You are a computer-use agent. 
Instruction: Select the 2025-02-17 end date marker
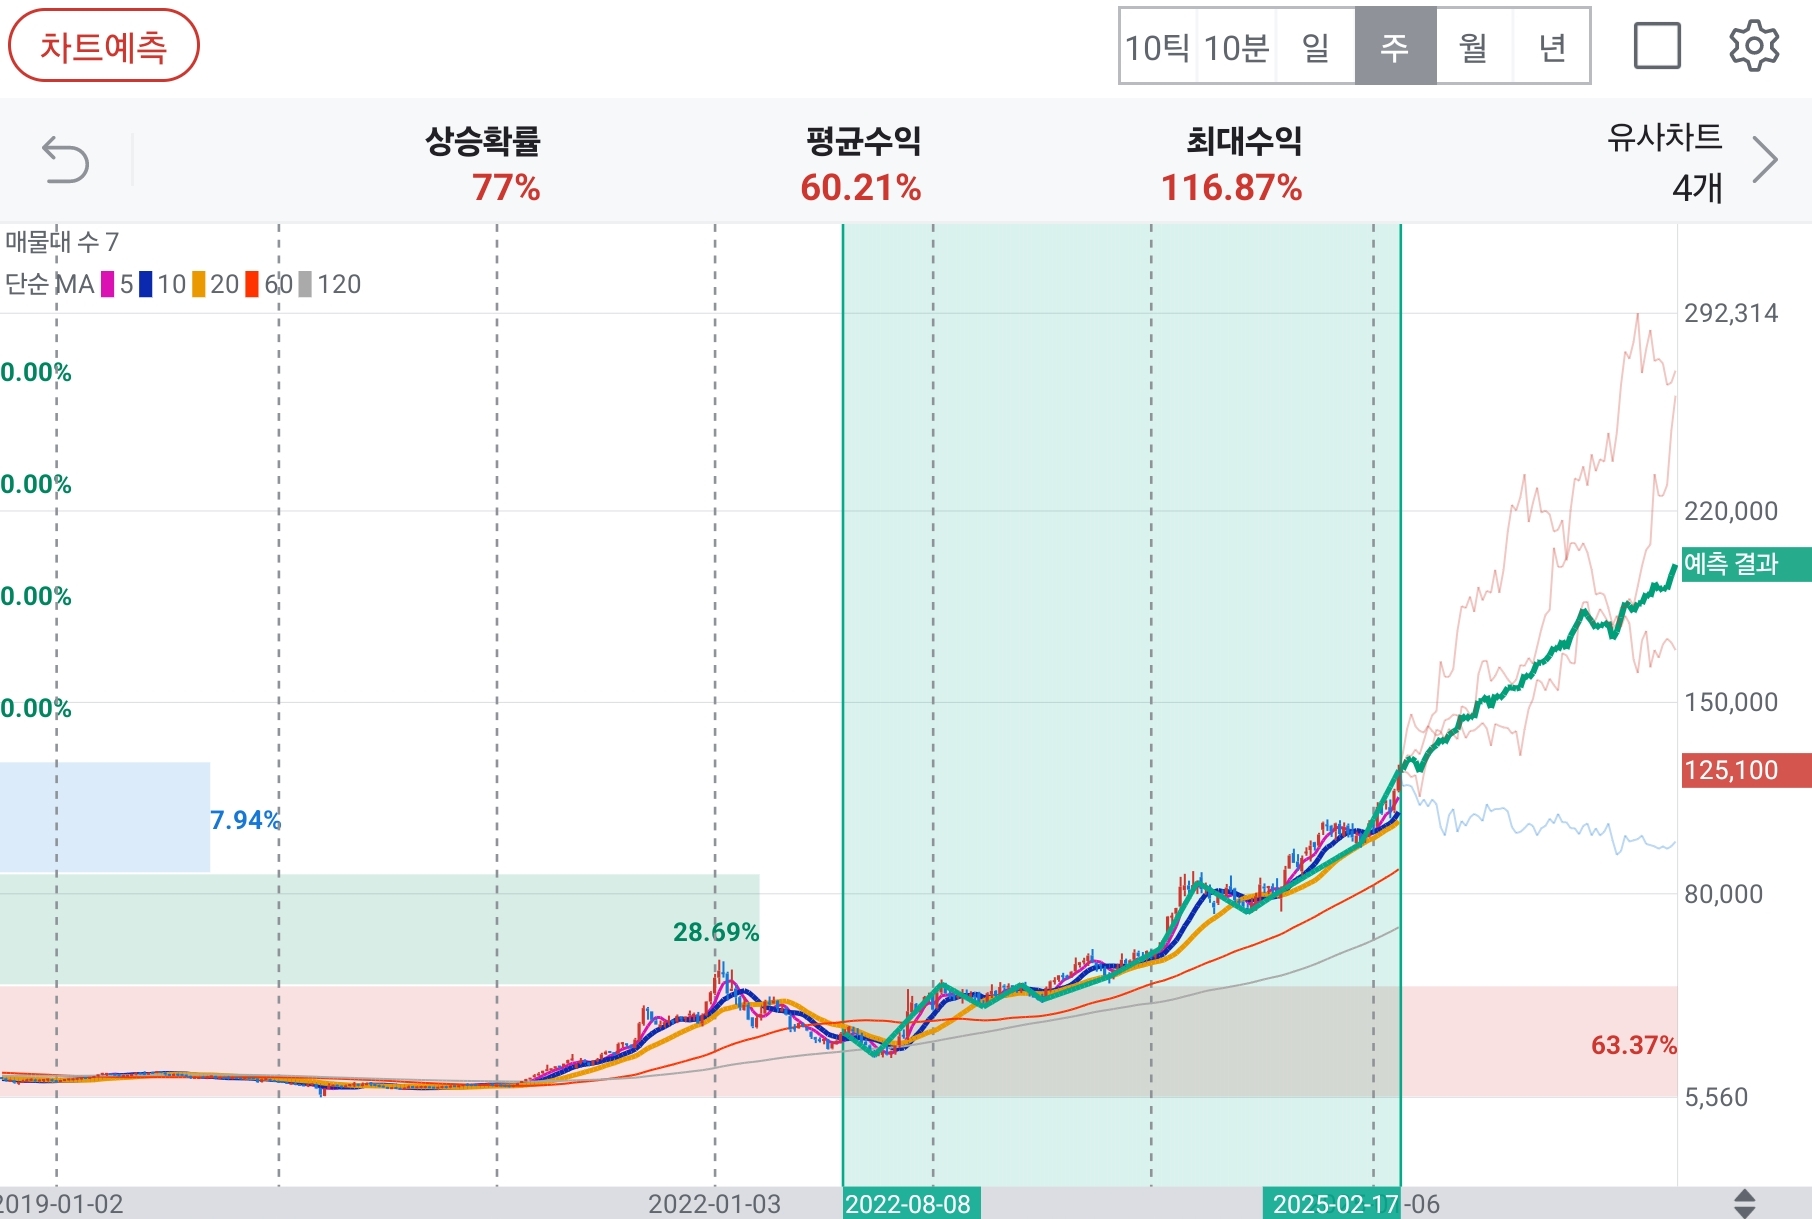tap(1333, 1203)
